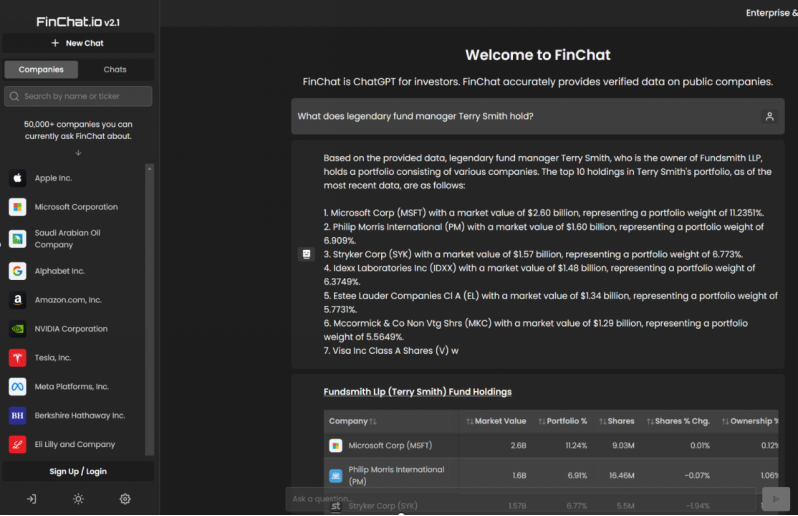
Task: Click Sign Up / Login button
Action: pos(78,472)
